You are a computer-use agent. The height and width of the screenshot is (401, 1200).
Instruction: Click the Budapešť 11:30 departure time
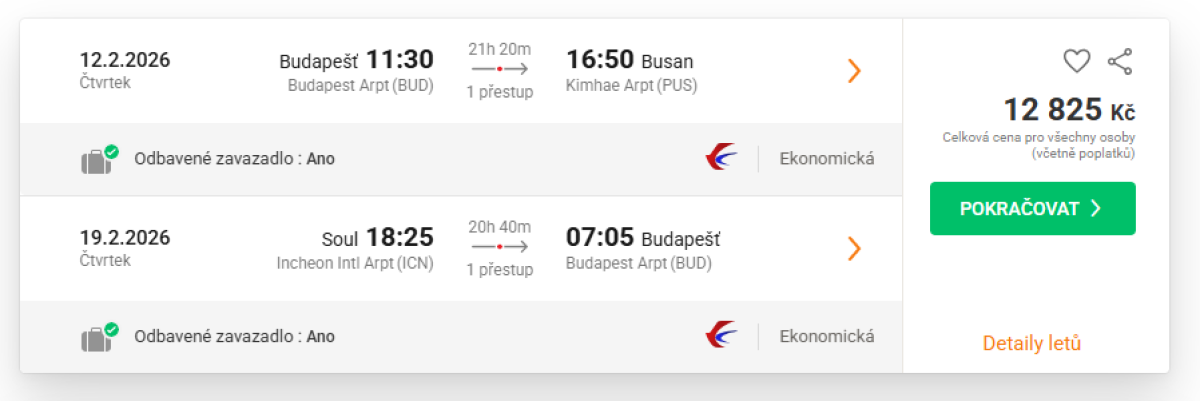[399, 60]
